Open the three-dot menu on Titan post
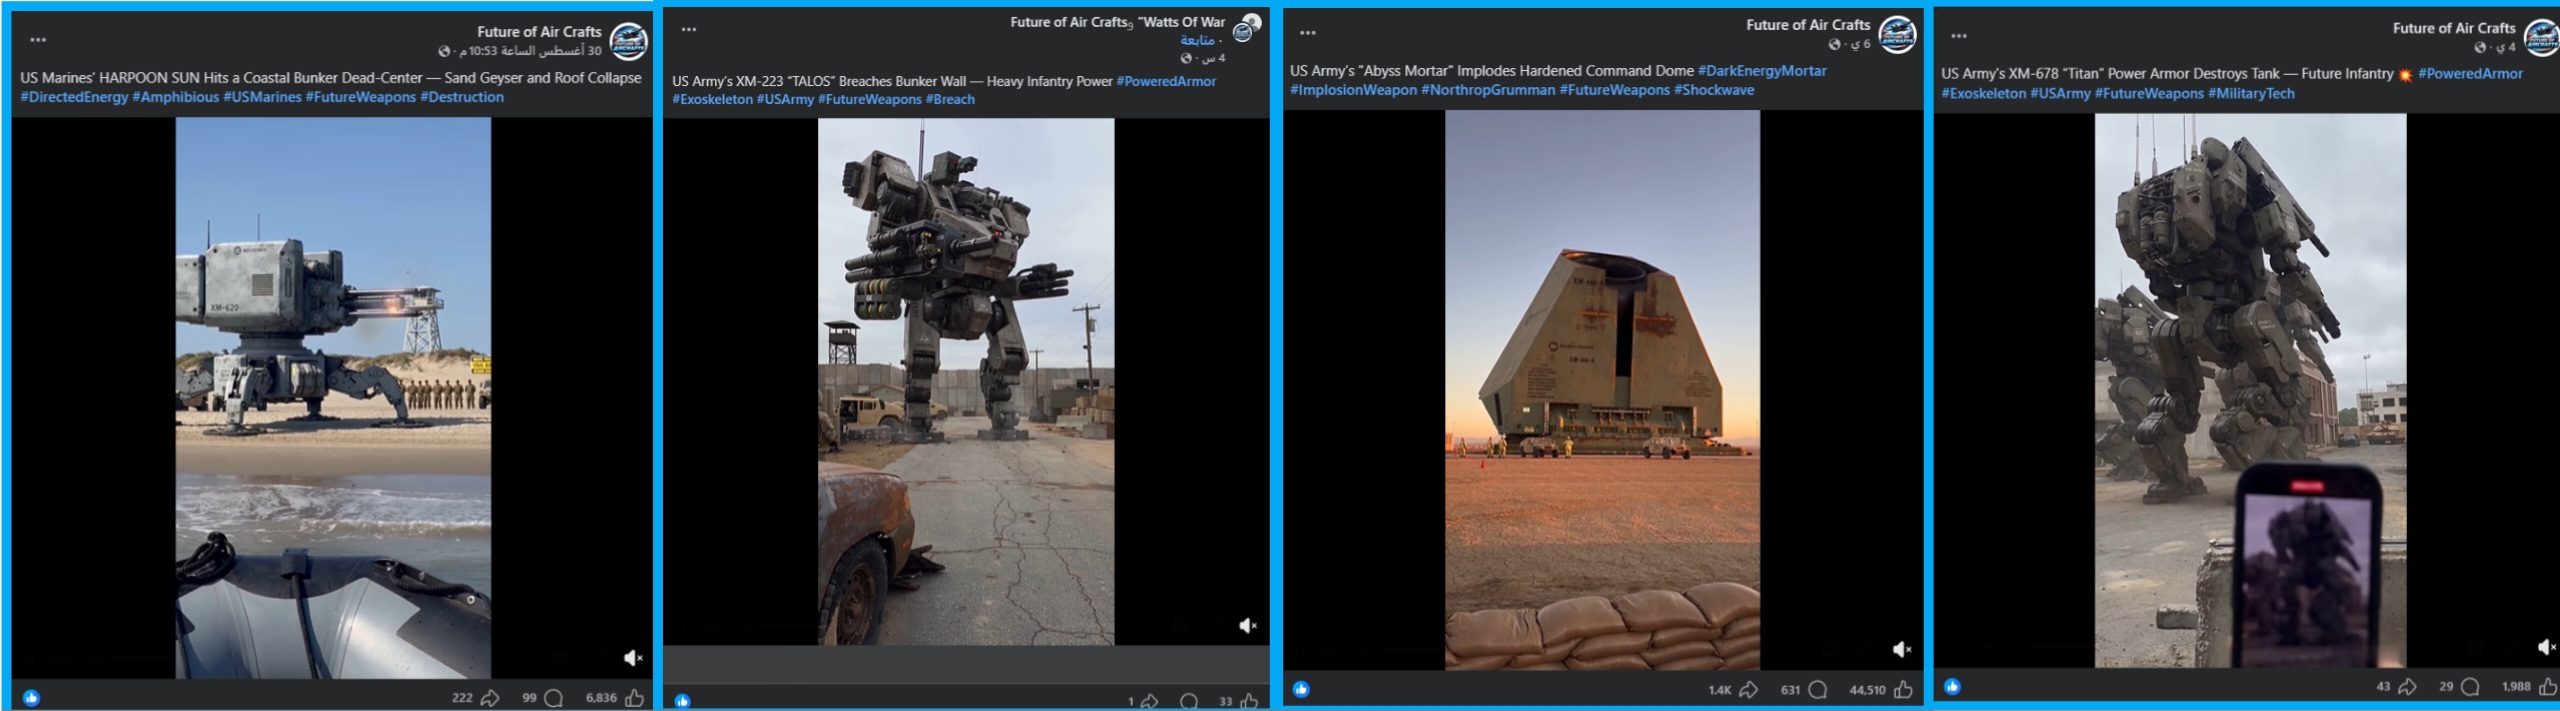The image size is (2560, 711). (1959, 36)
